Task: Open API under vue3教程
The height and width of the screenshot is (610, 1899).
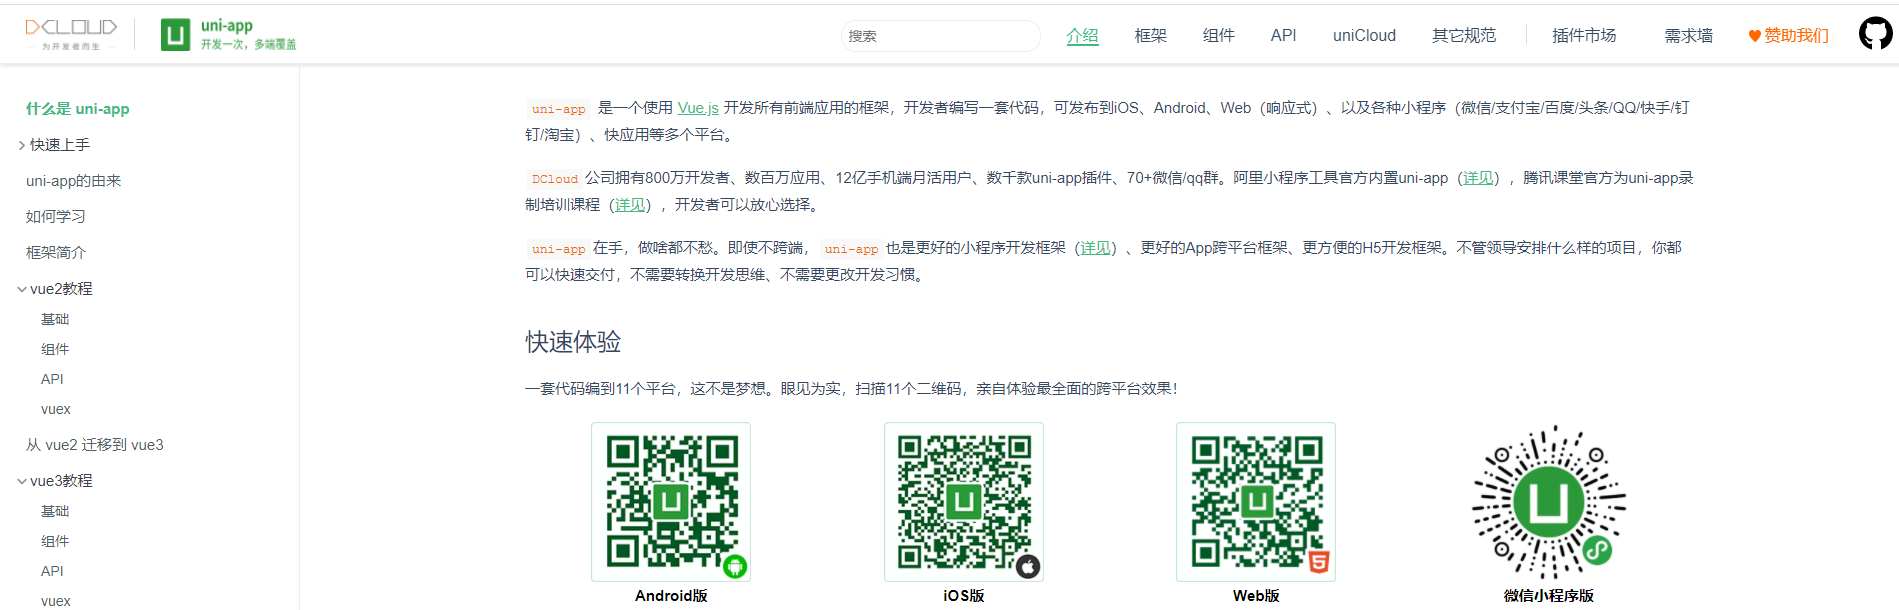Action: point(52,571)
